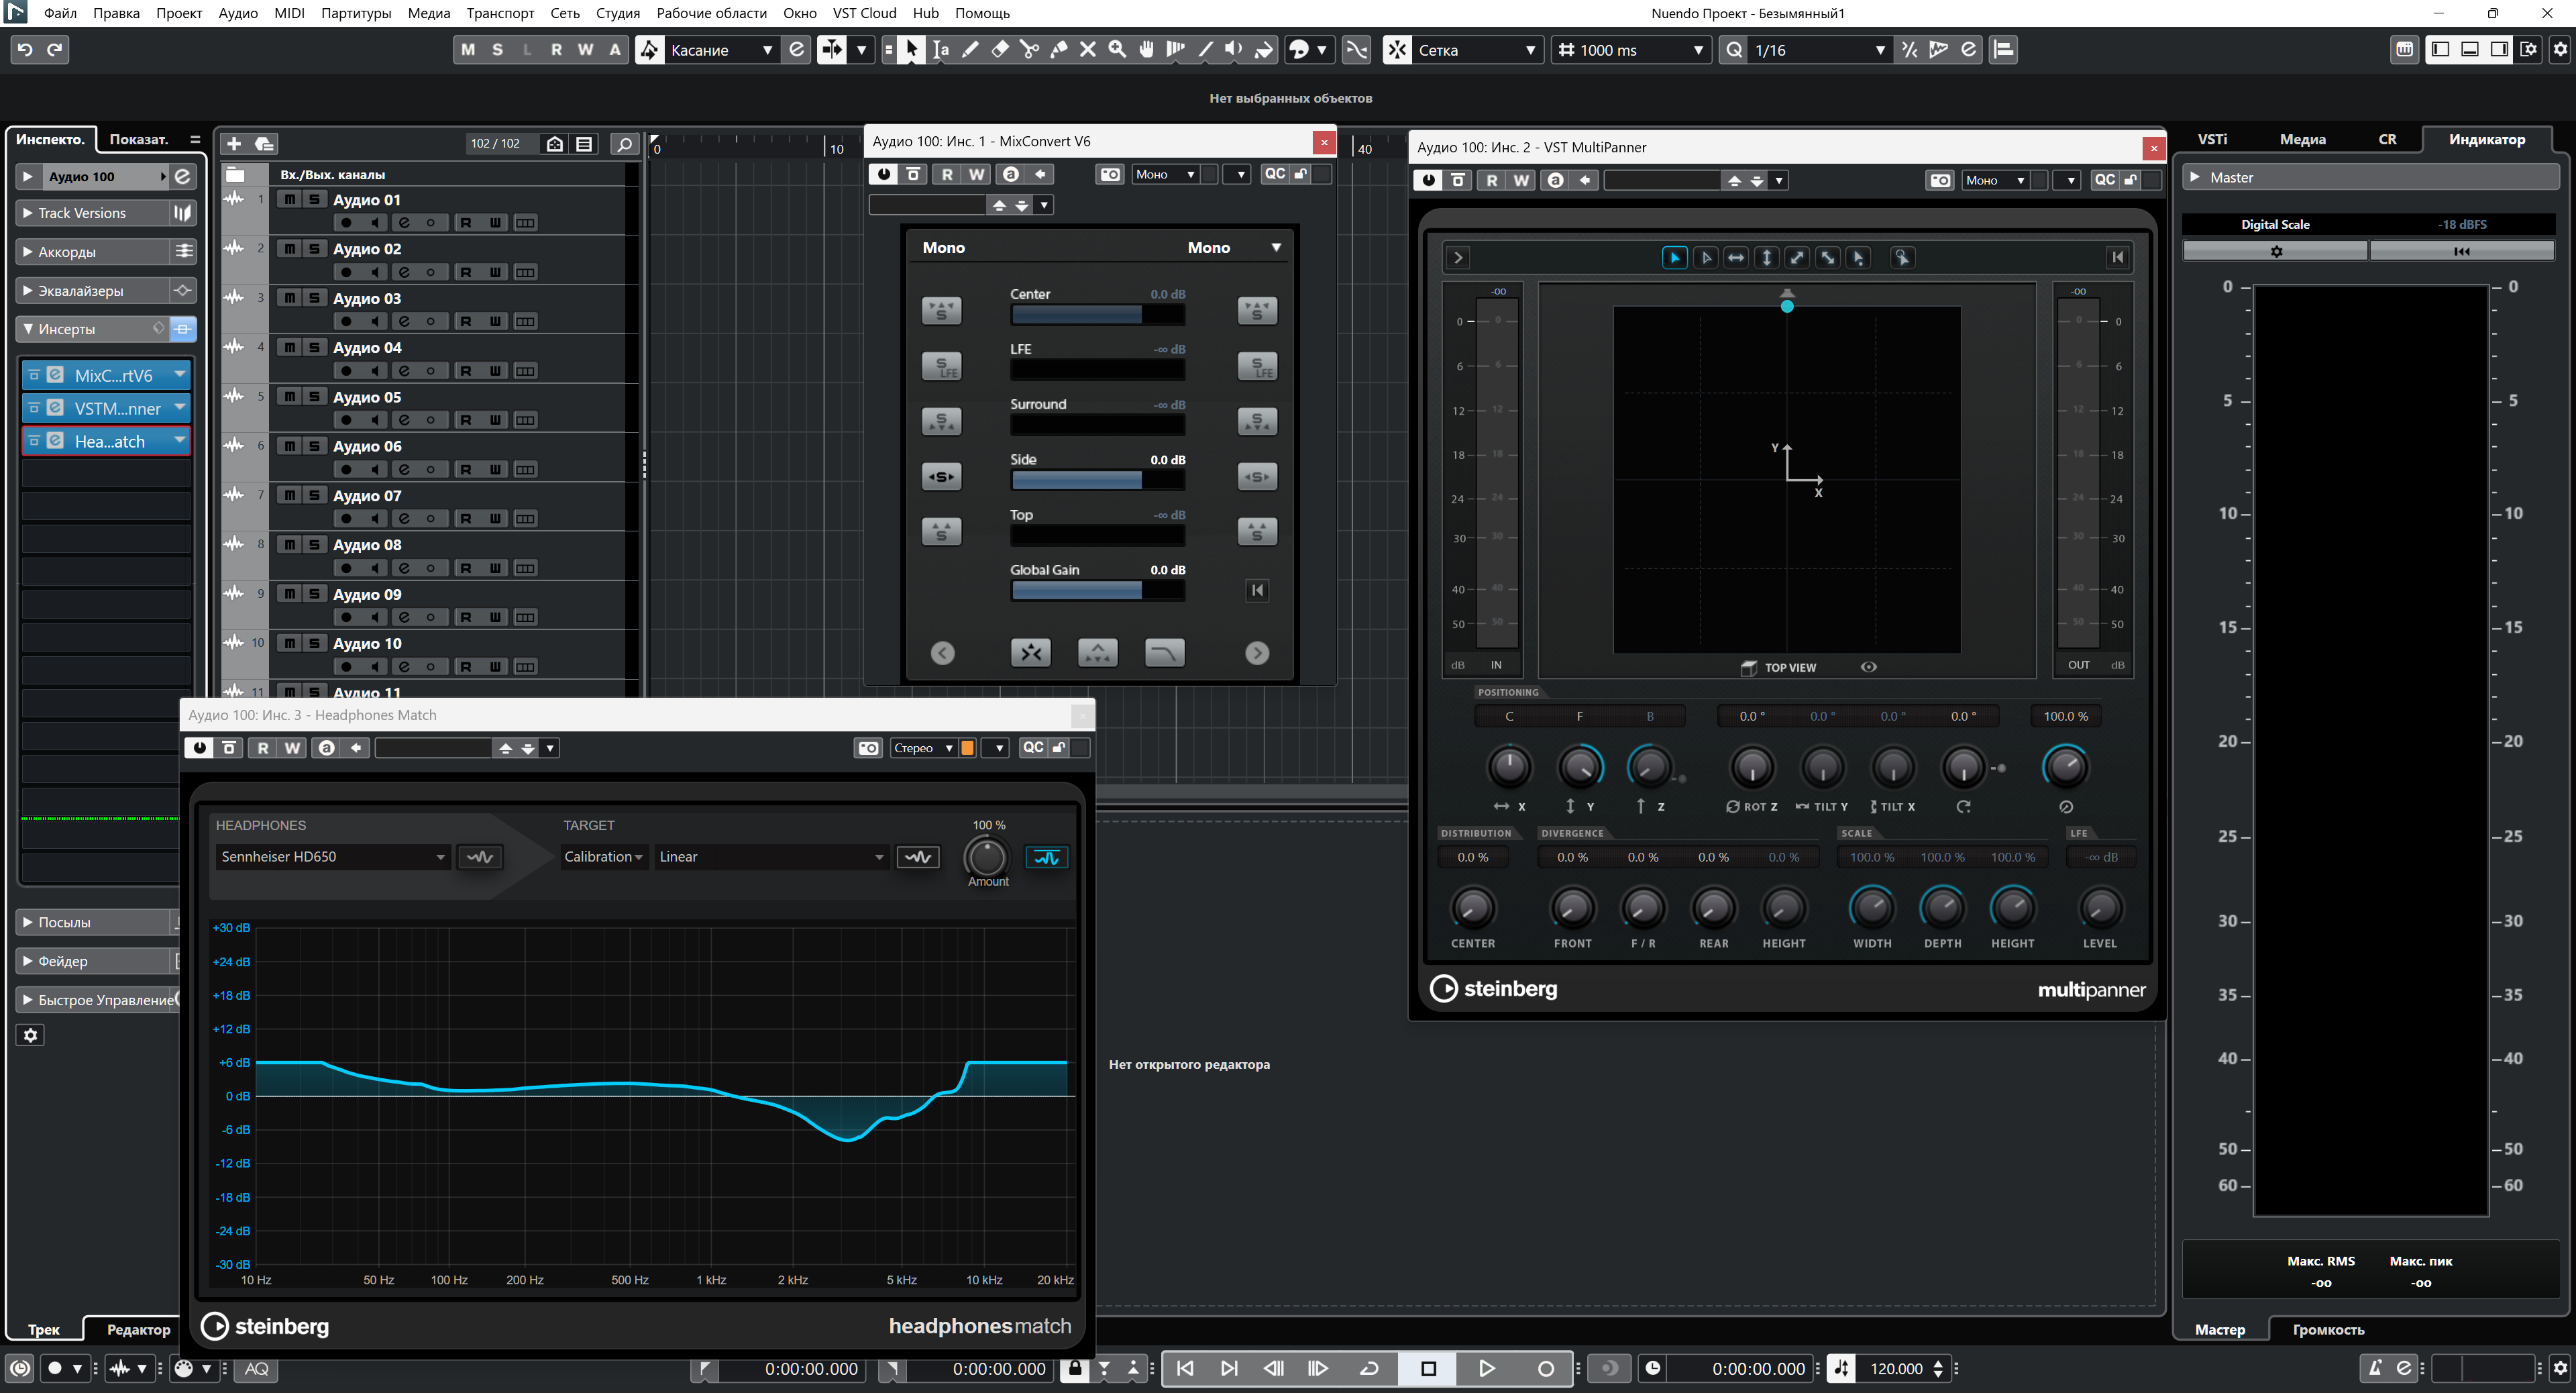Open the Sennheiser HD650 headphones dropdown
The image size is (2576, 1393).
[332, 857]
